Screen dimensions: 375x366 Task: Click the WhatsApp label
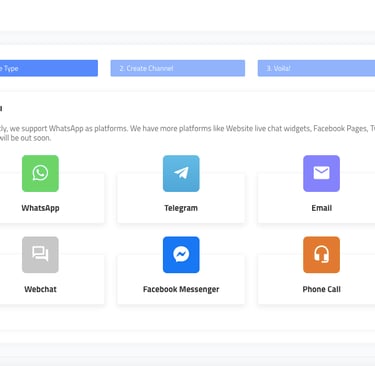pos(40,208)
